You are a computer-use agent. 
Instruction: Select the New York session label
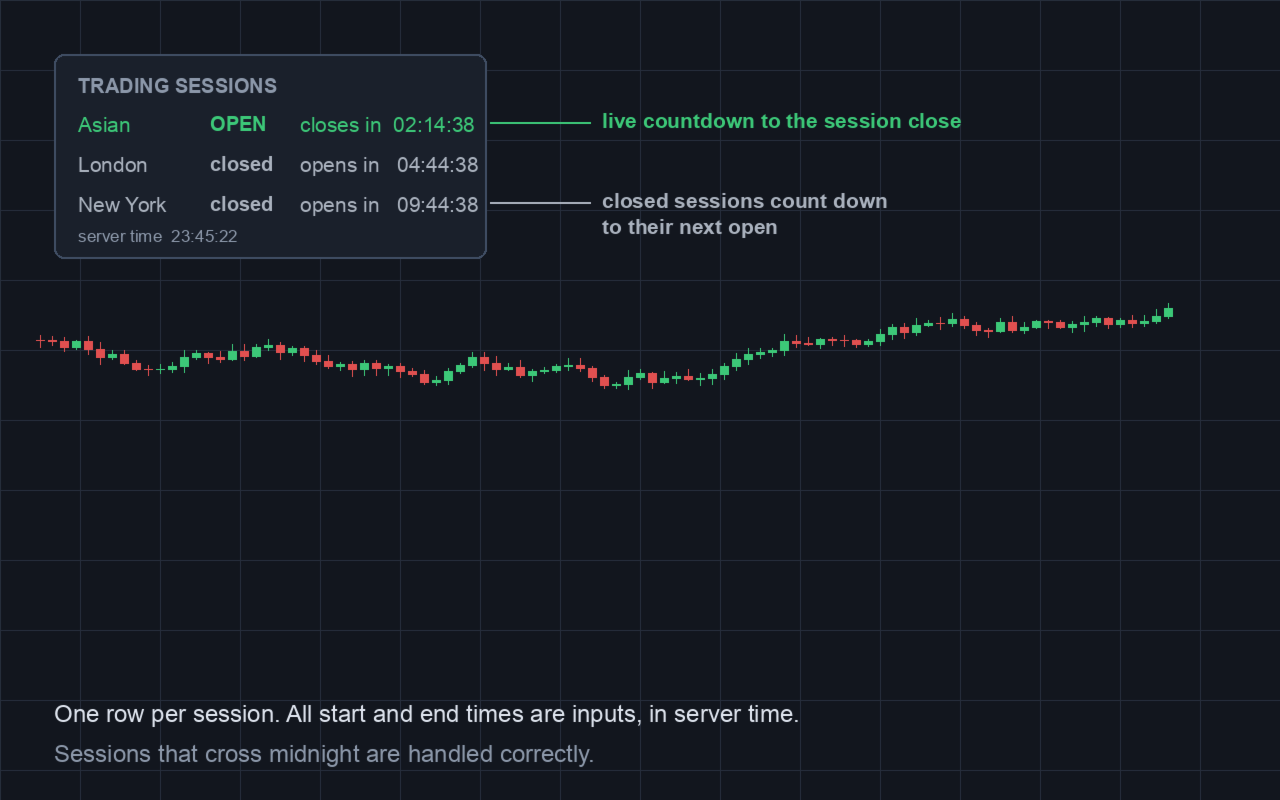coord(122,205)
